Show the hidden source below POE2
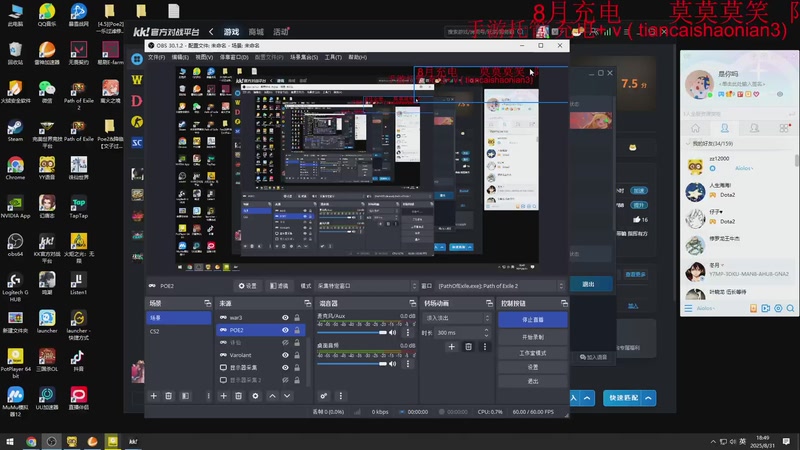800x450 pixels. click(285, 342)
